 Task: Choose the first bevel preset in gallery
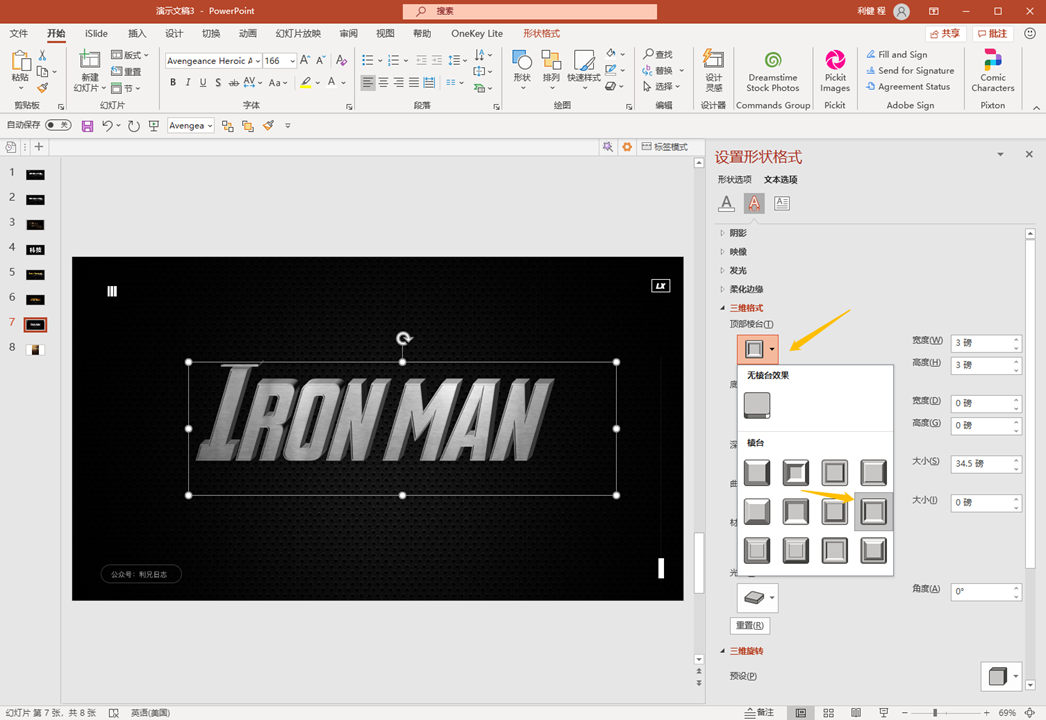(756, 472)
